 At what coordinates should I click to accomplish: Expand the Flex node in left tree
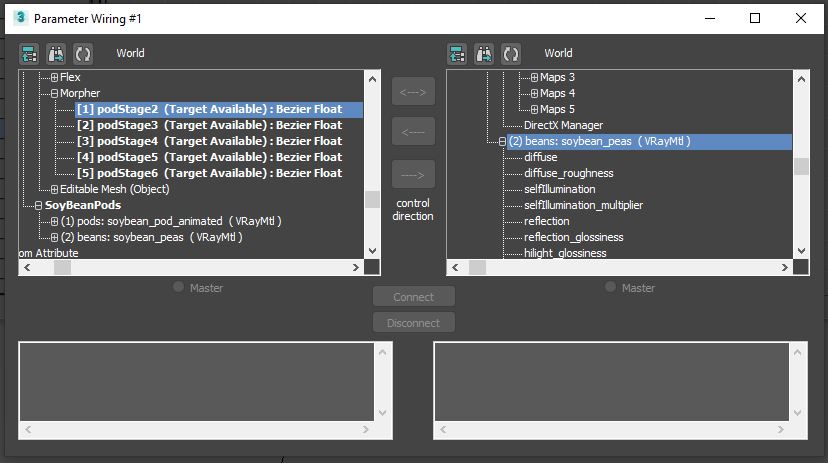pos(55,77)
